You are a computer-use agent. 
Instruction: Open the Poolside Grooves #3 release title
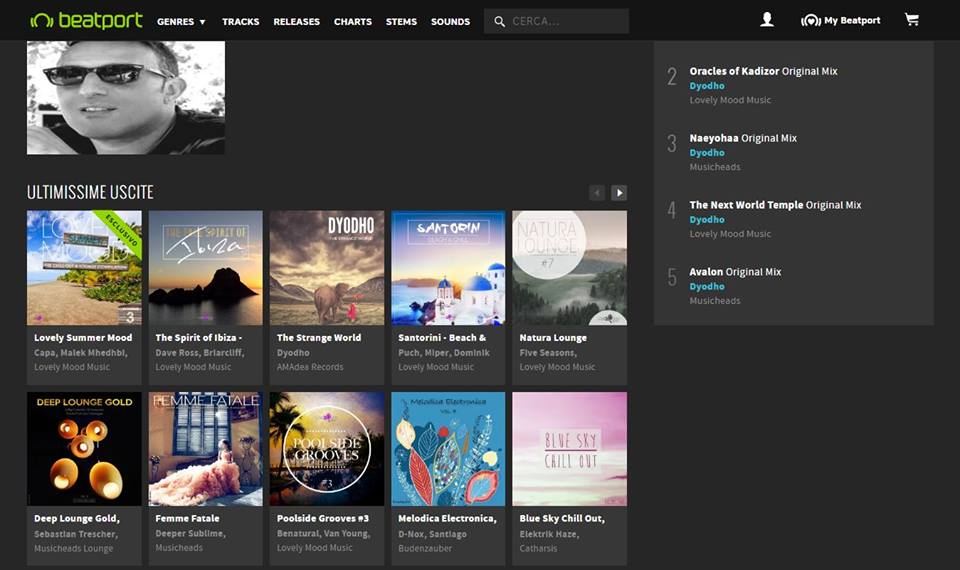coord(323,519)
